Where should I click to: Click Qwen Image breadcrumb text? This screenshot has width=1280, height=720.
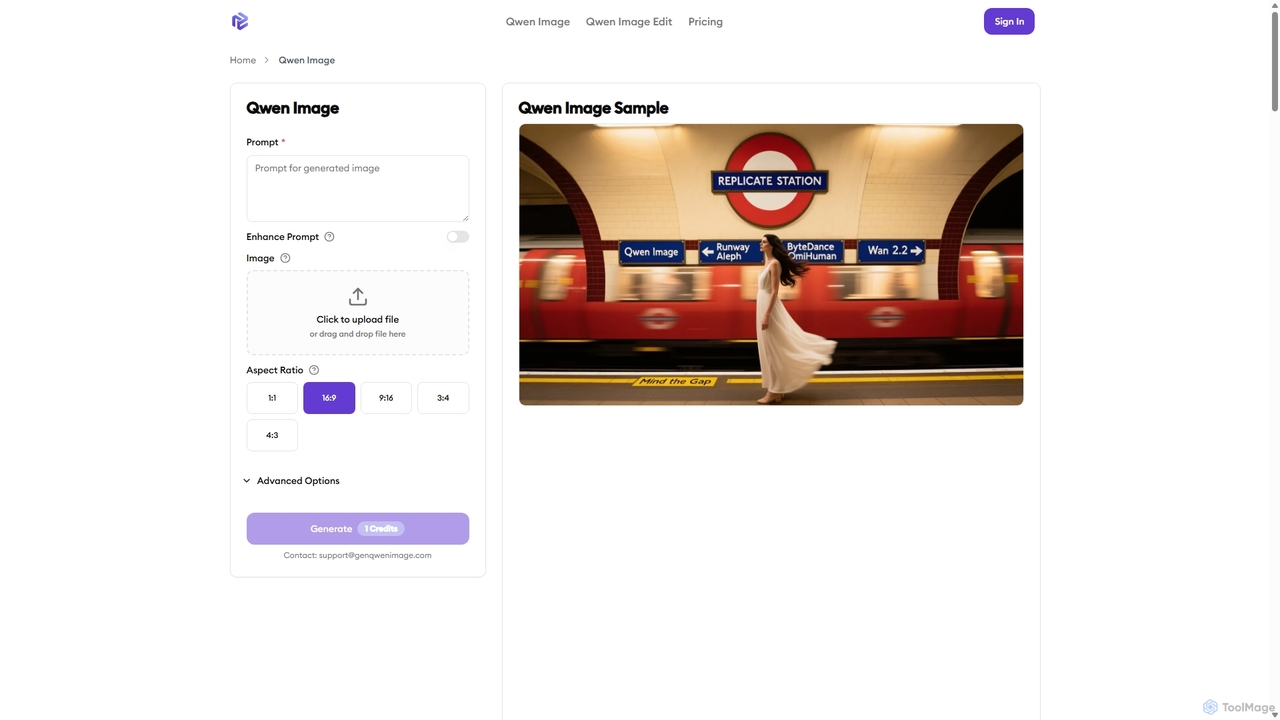(x=307, y=60)
